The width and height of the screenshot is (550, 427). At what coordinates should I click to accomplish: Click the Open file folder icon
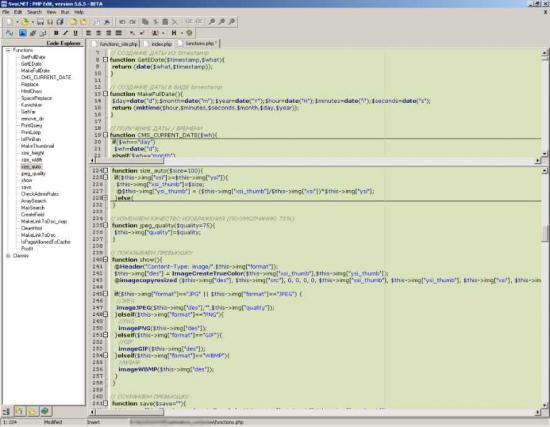[x=25, y=22]
